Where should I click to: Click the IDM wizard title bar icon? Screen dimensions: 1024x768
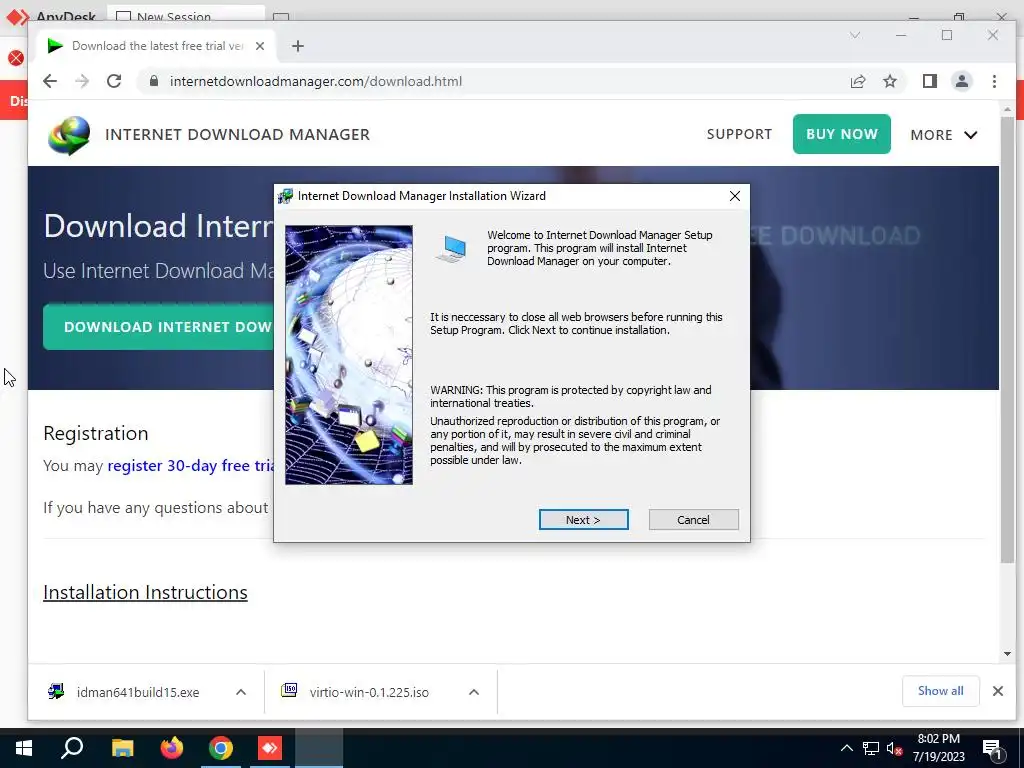285,196
